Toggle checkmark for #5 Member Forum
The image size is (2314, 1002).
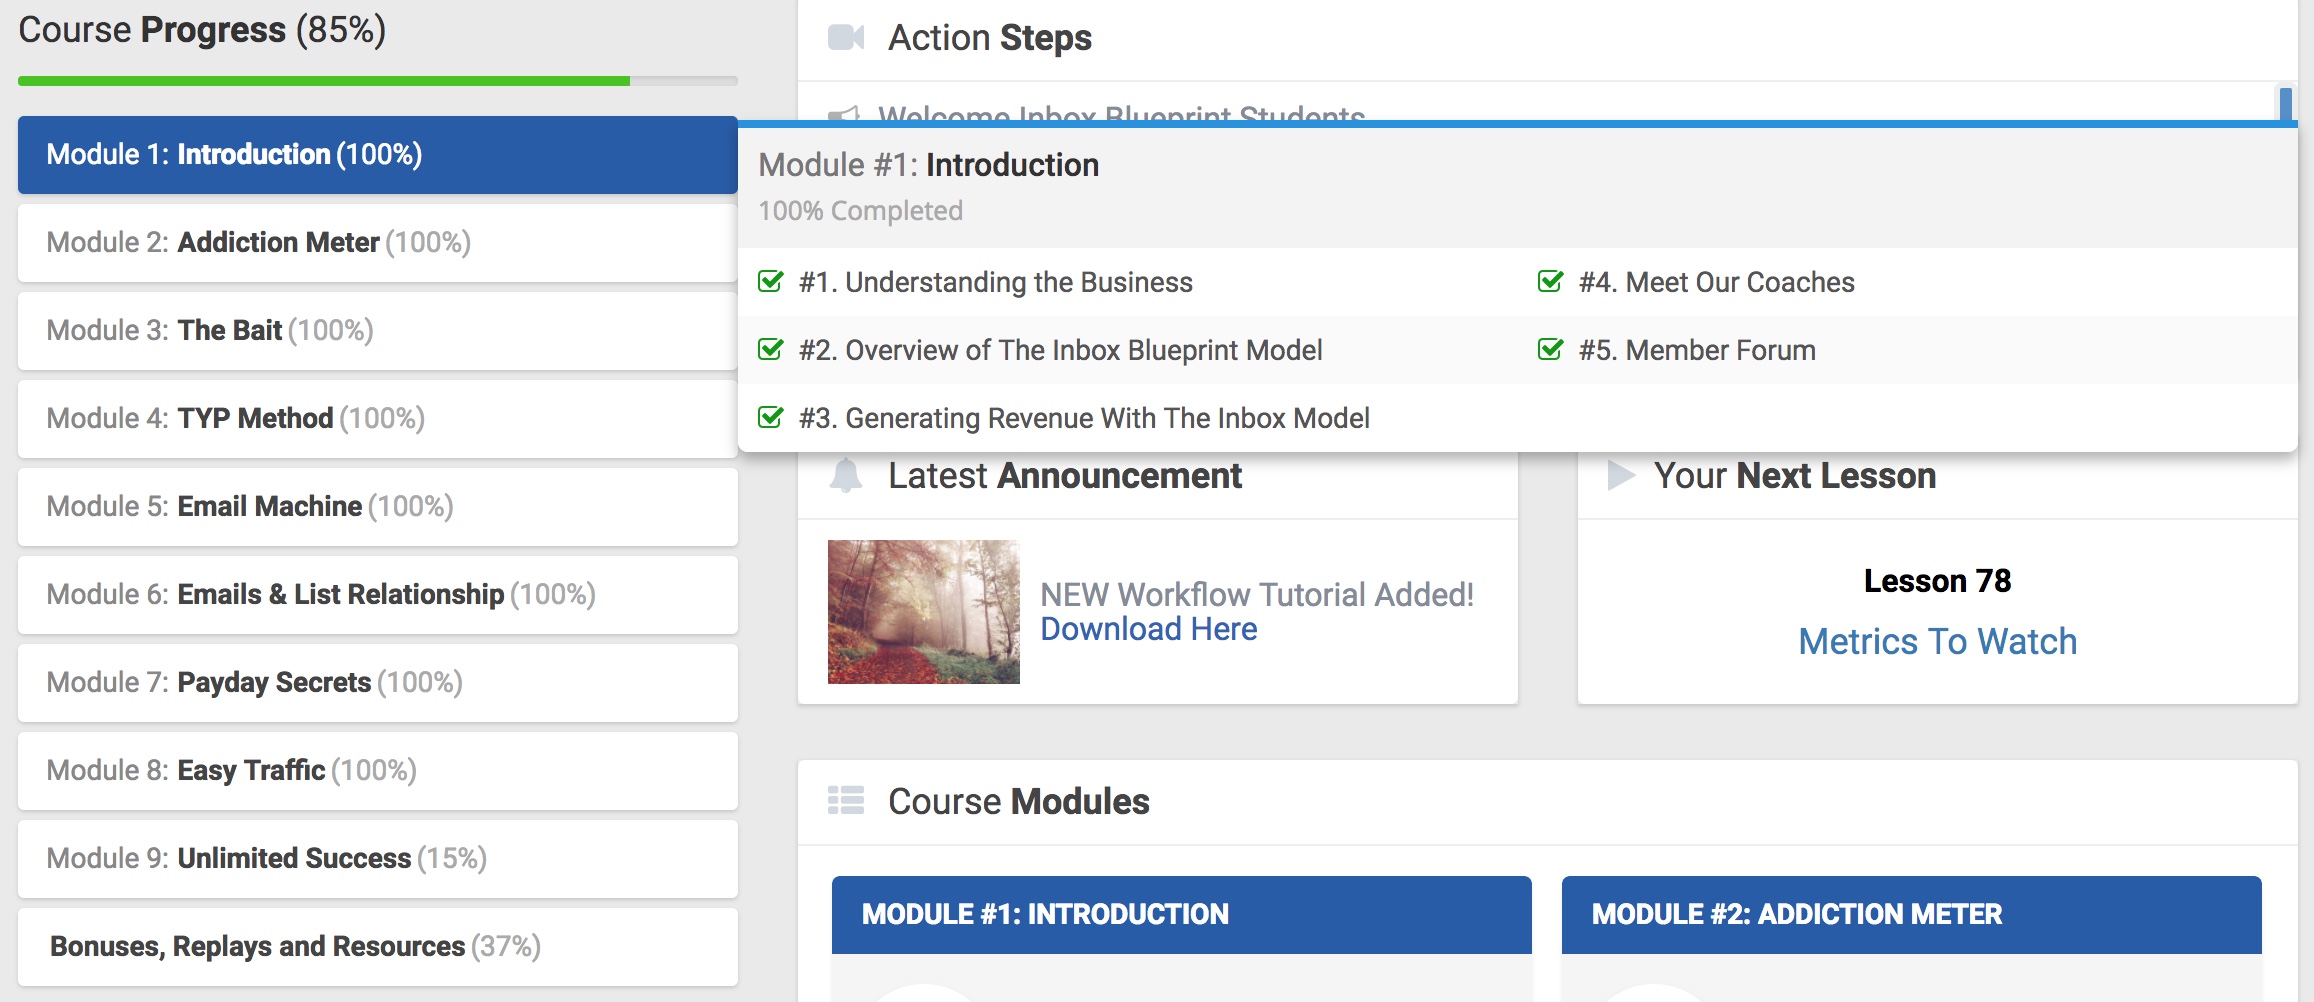click(1551, 349)
